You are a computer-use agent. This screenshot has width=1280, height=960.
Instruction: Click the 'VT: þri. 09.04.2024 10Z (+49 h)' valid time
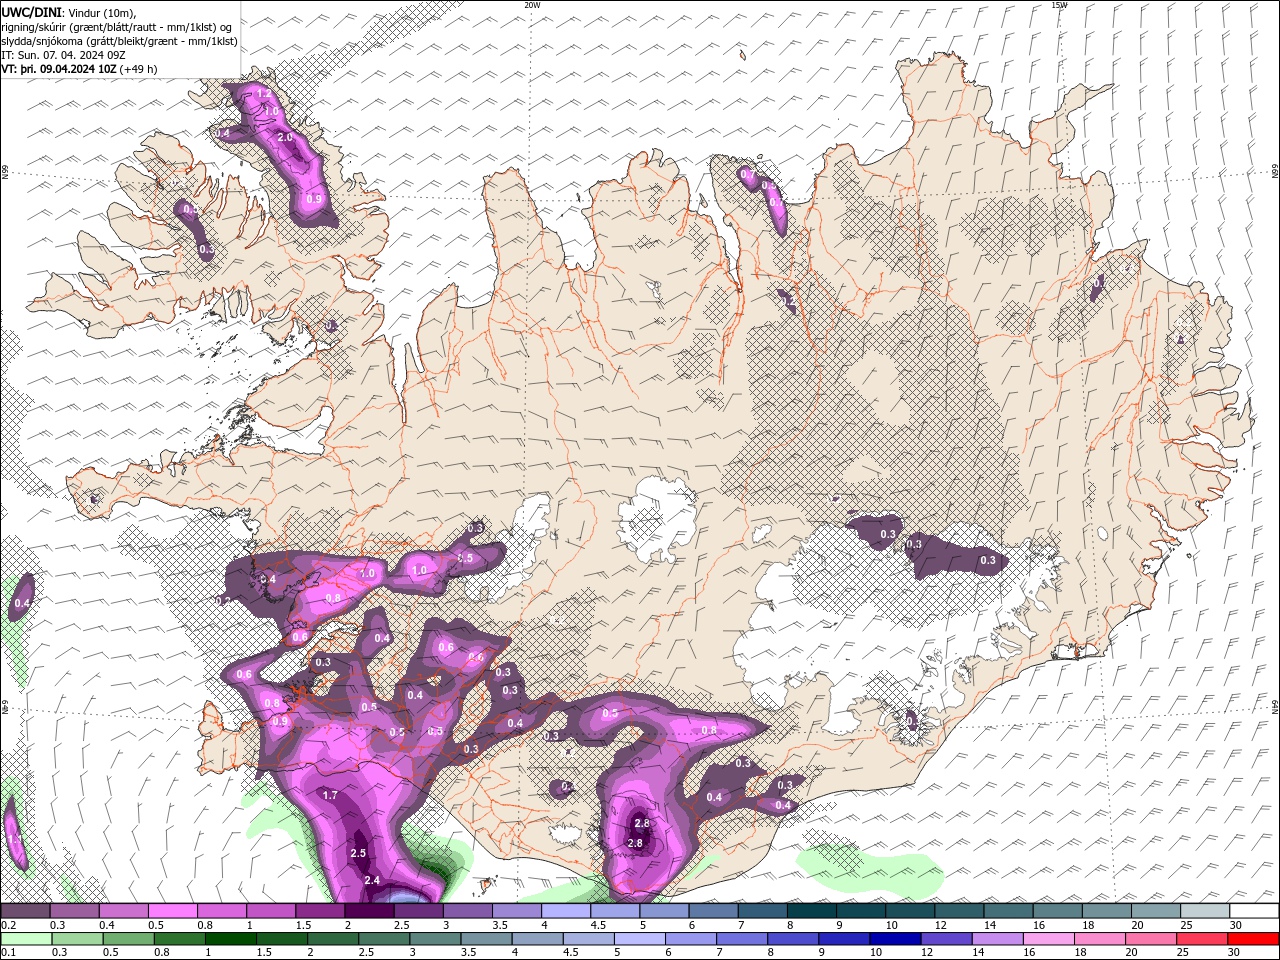point(79,69)
